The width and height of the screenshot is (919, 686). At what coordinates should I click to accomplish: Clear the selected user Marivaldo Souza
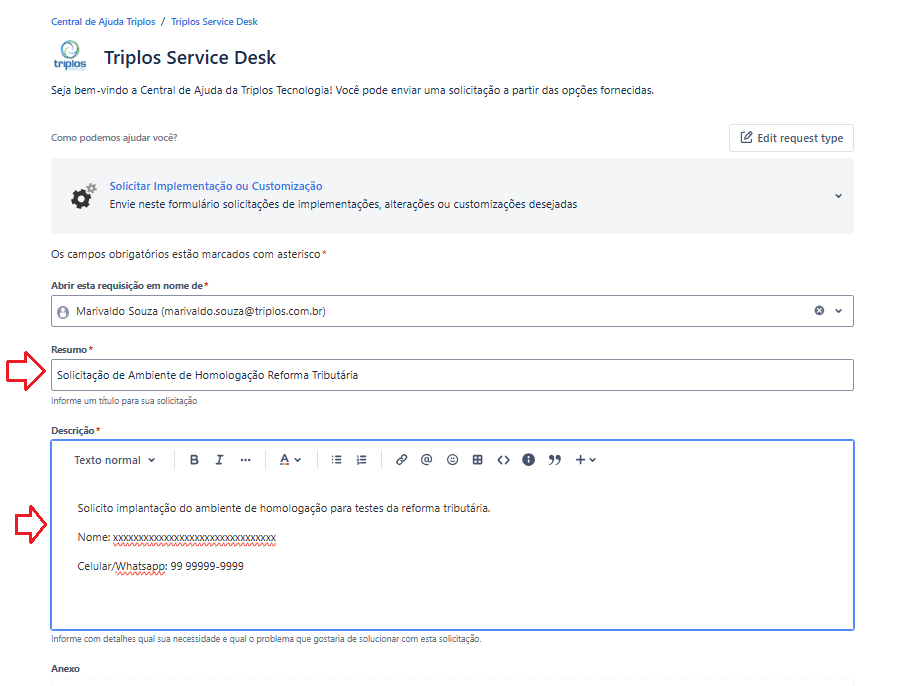(819, 311)
